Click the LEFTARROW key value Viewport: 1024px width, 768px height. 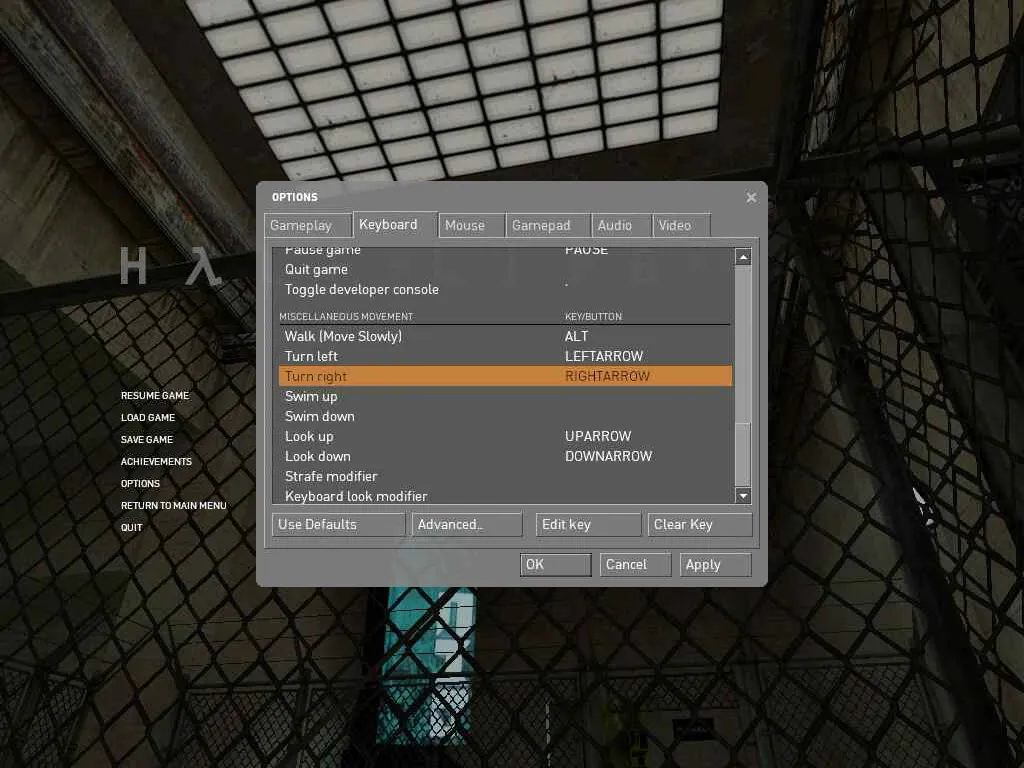click(604, 357)
